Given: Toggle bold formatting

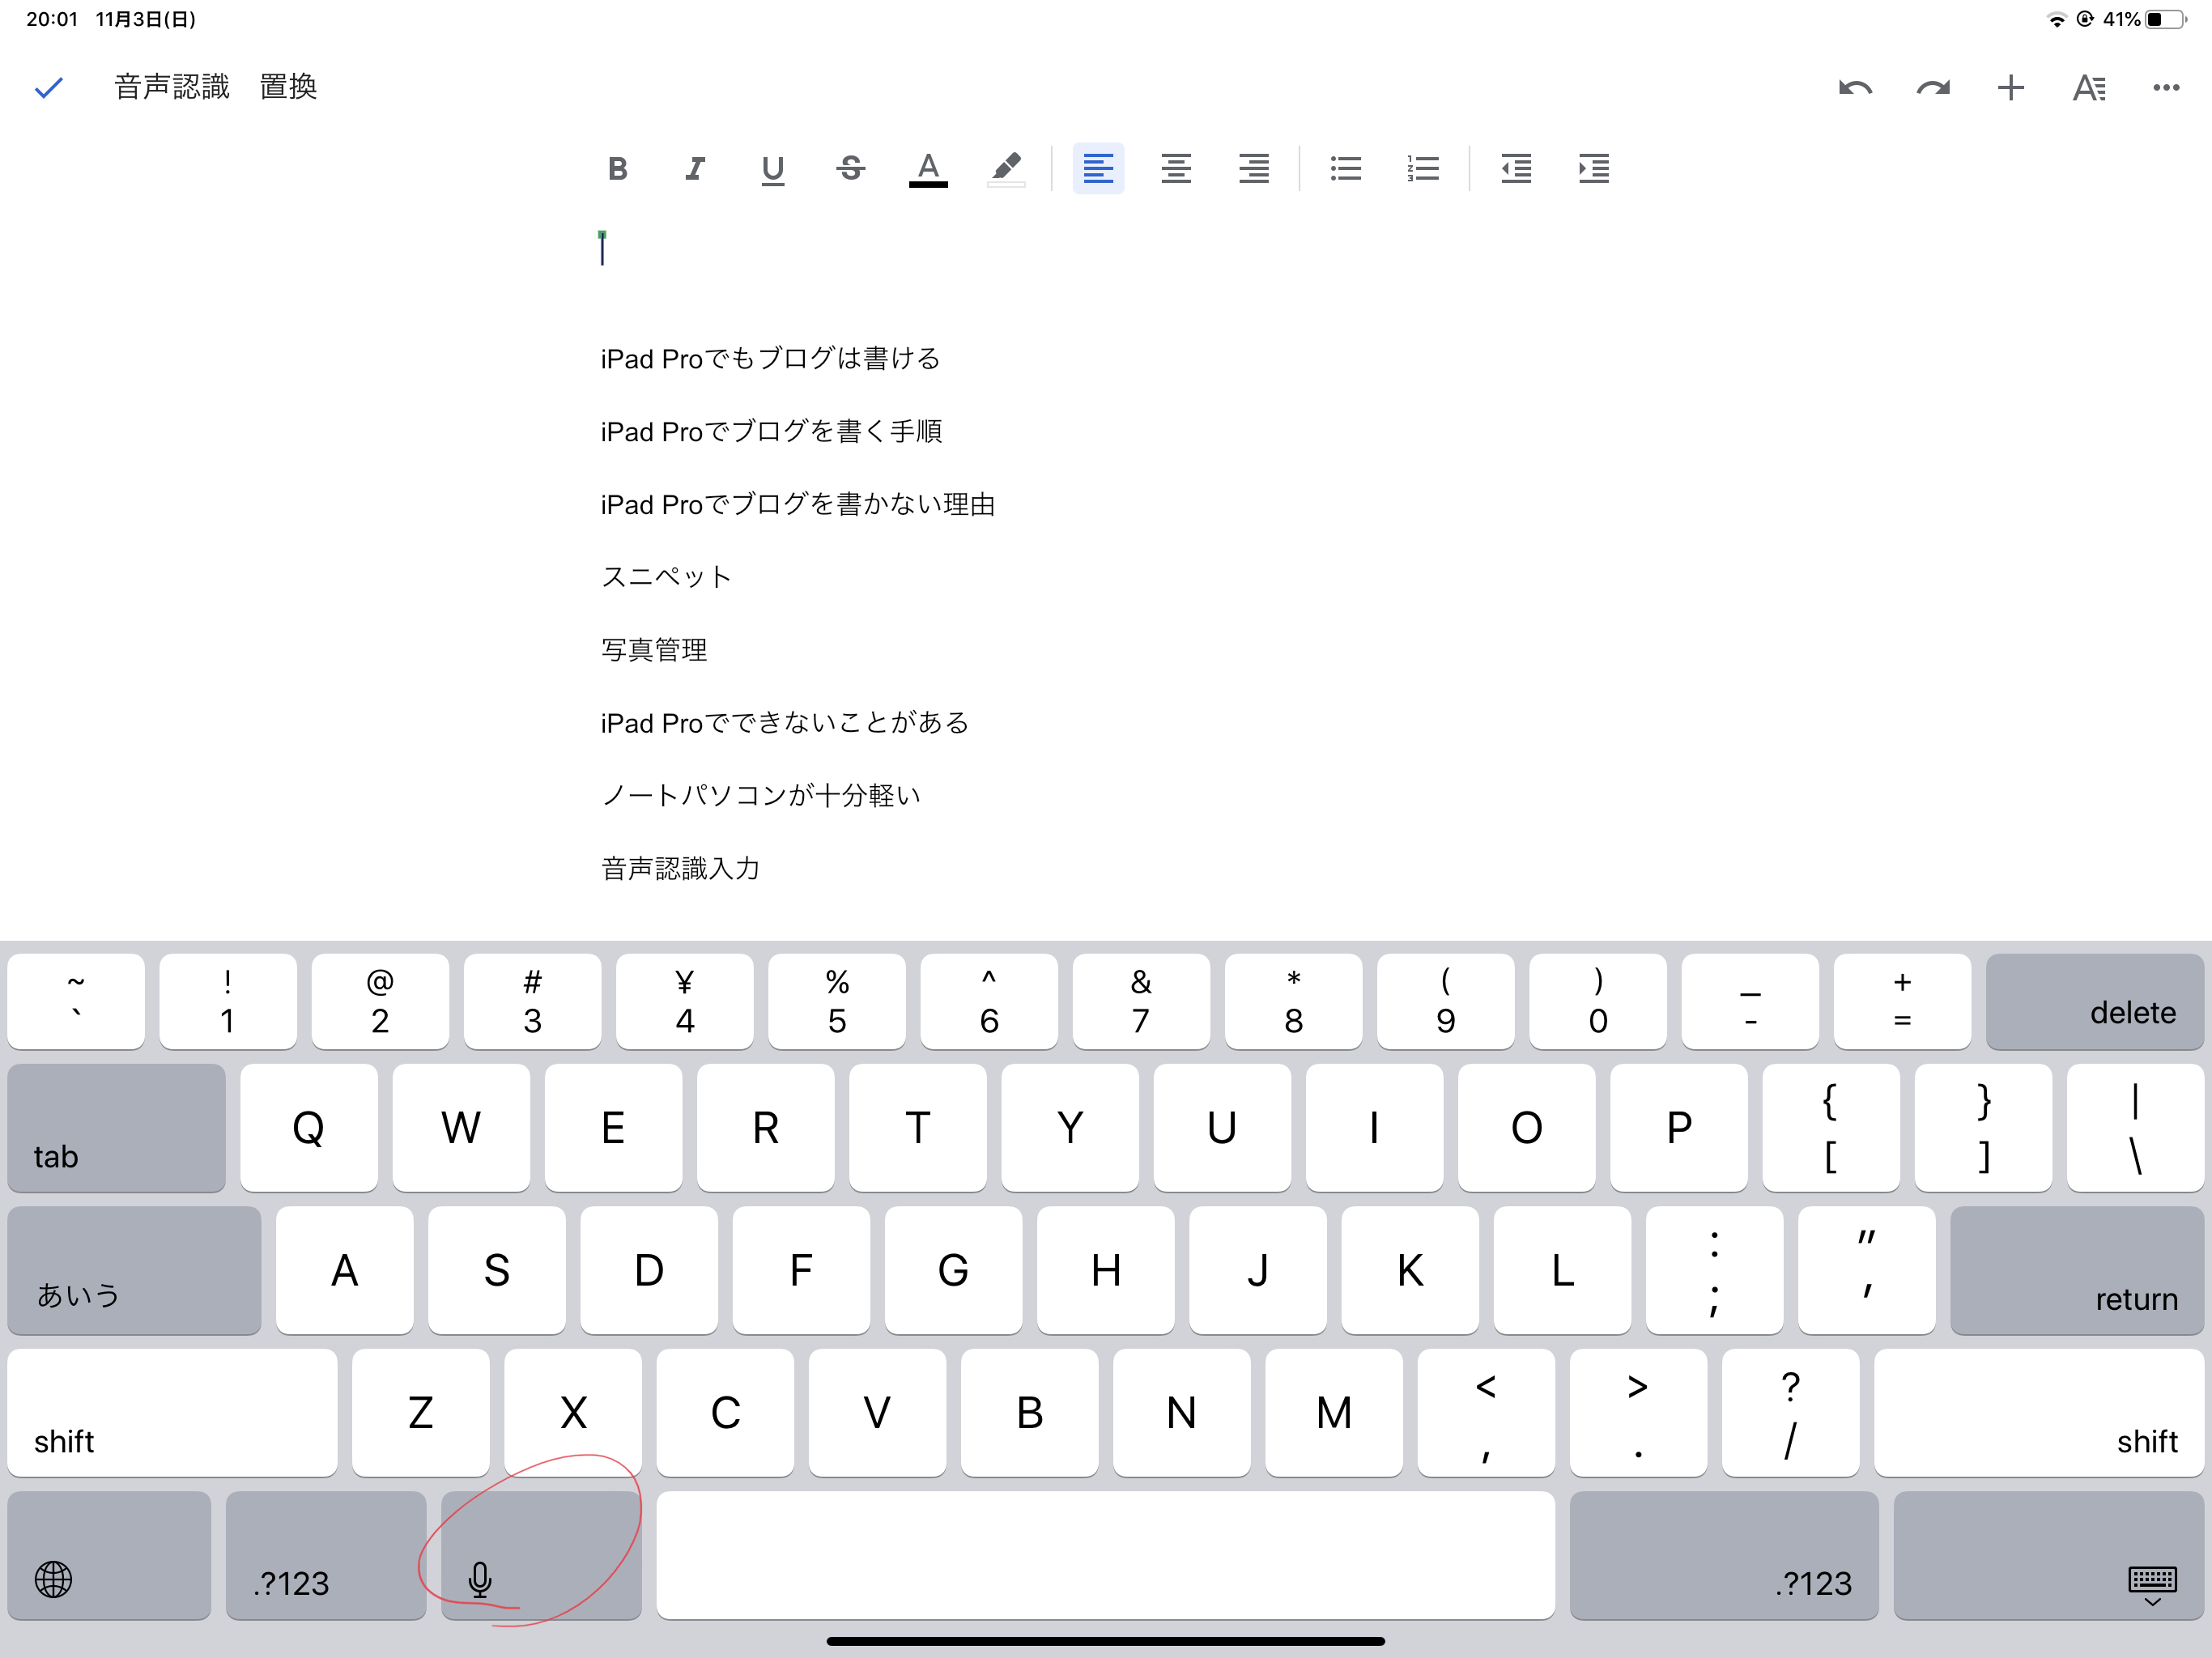Looking at the screenshot, I should 617,169.
